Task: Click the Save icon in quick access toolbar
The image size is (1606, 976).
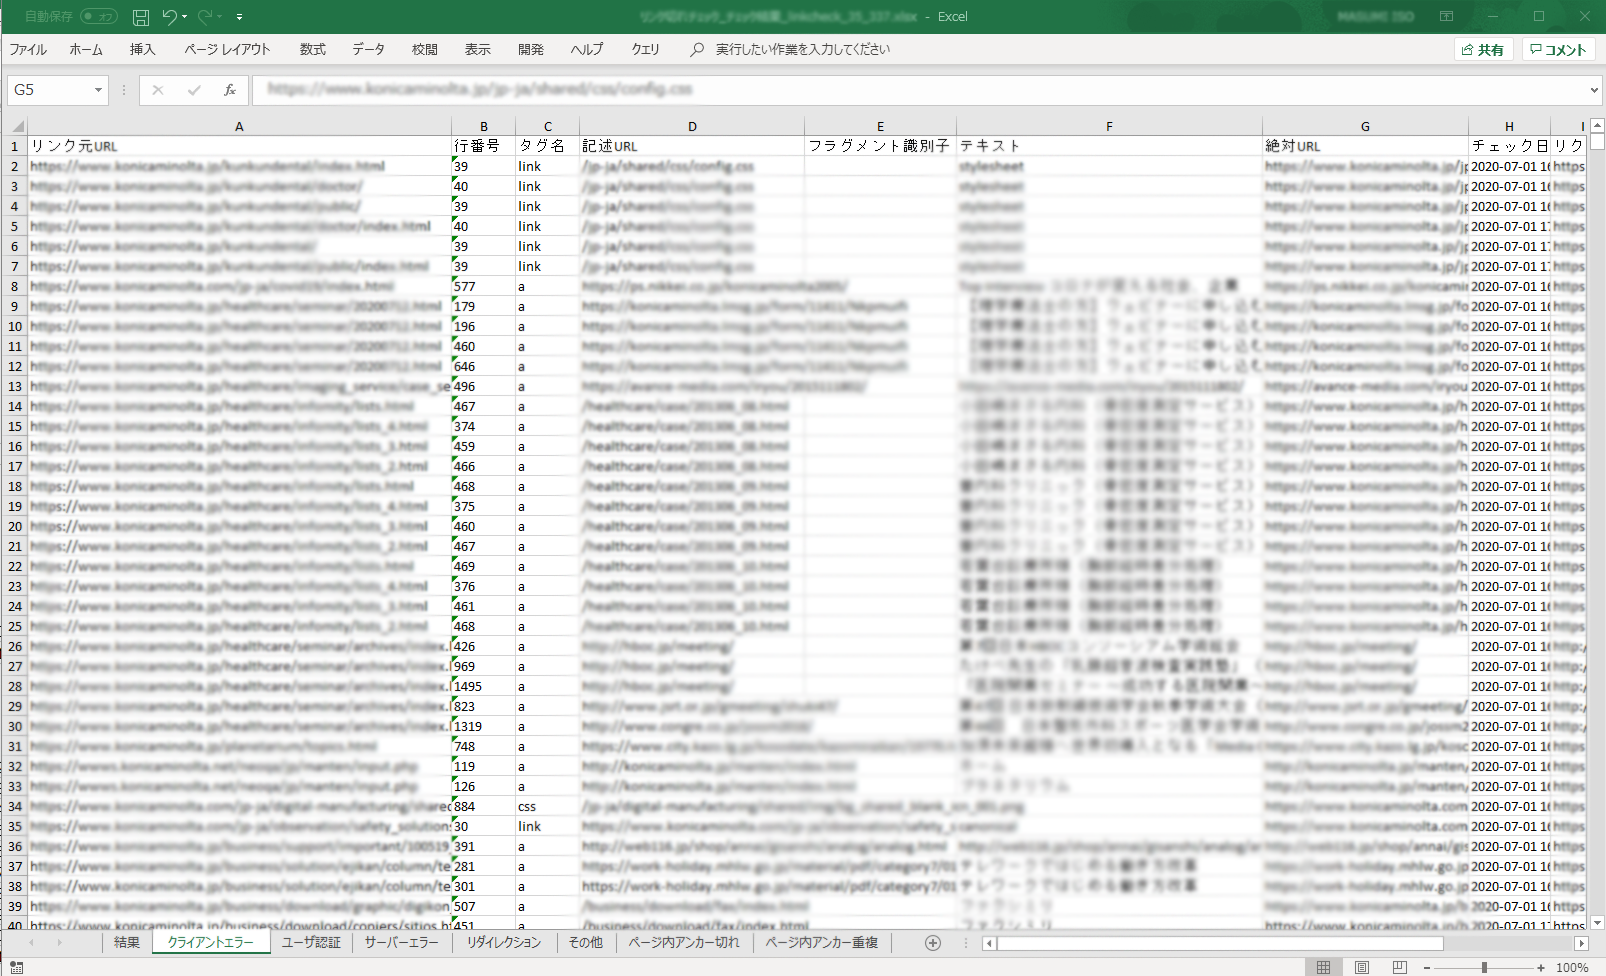Action: point(141,17)
